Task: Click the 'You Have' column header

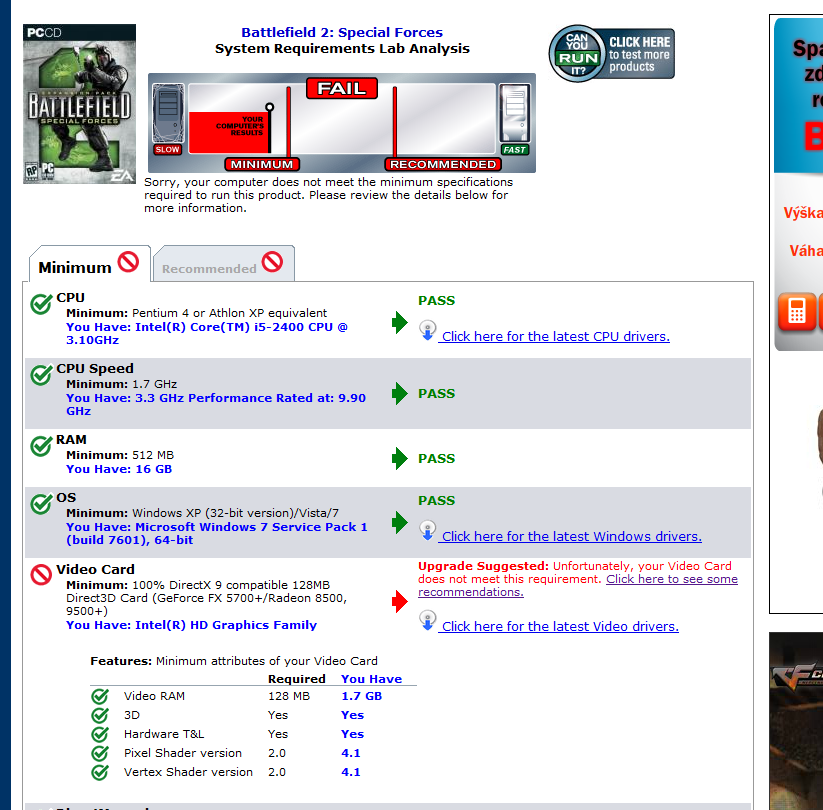Action: (x=372, y=679)
